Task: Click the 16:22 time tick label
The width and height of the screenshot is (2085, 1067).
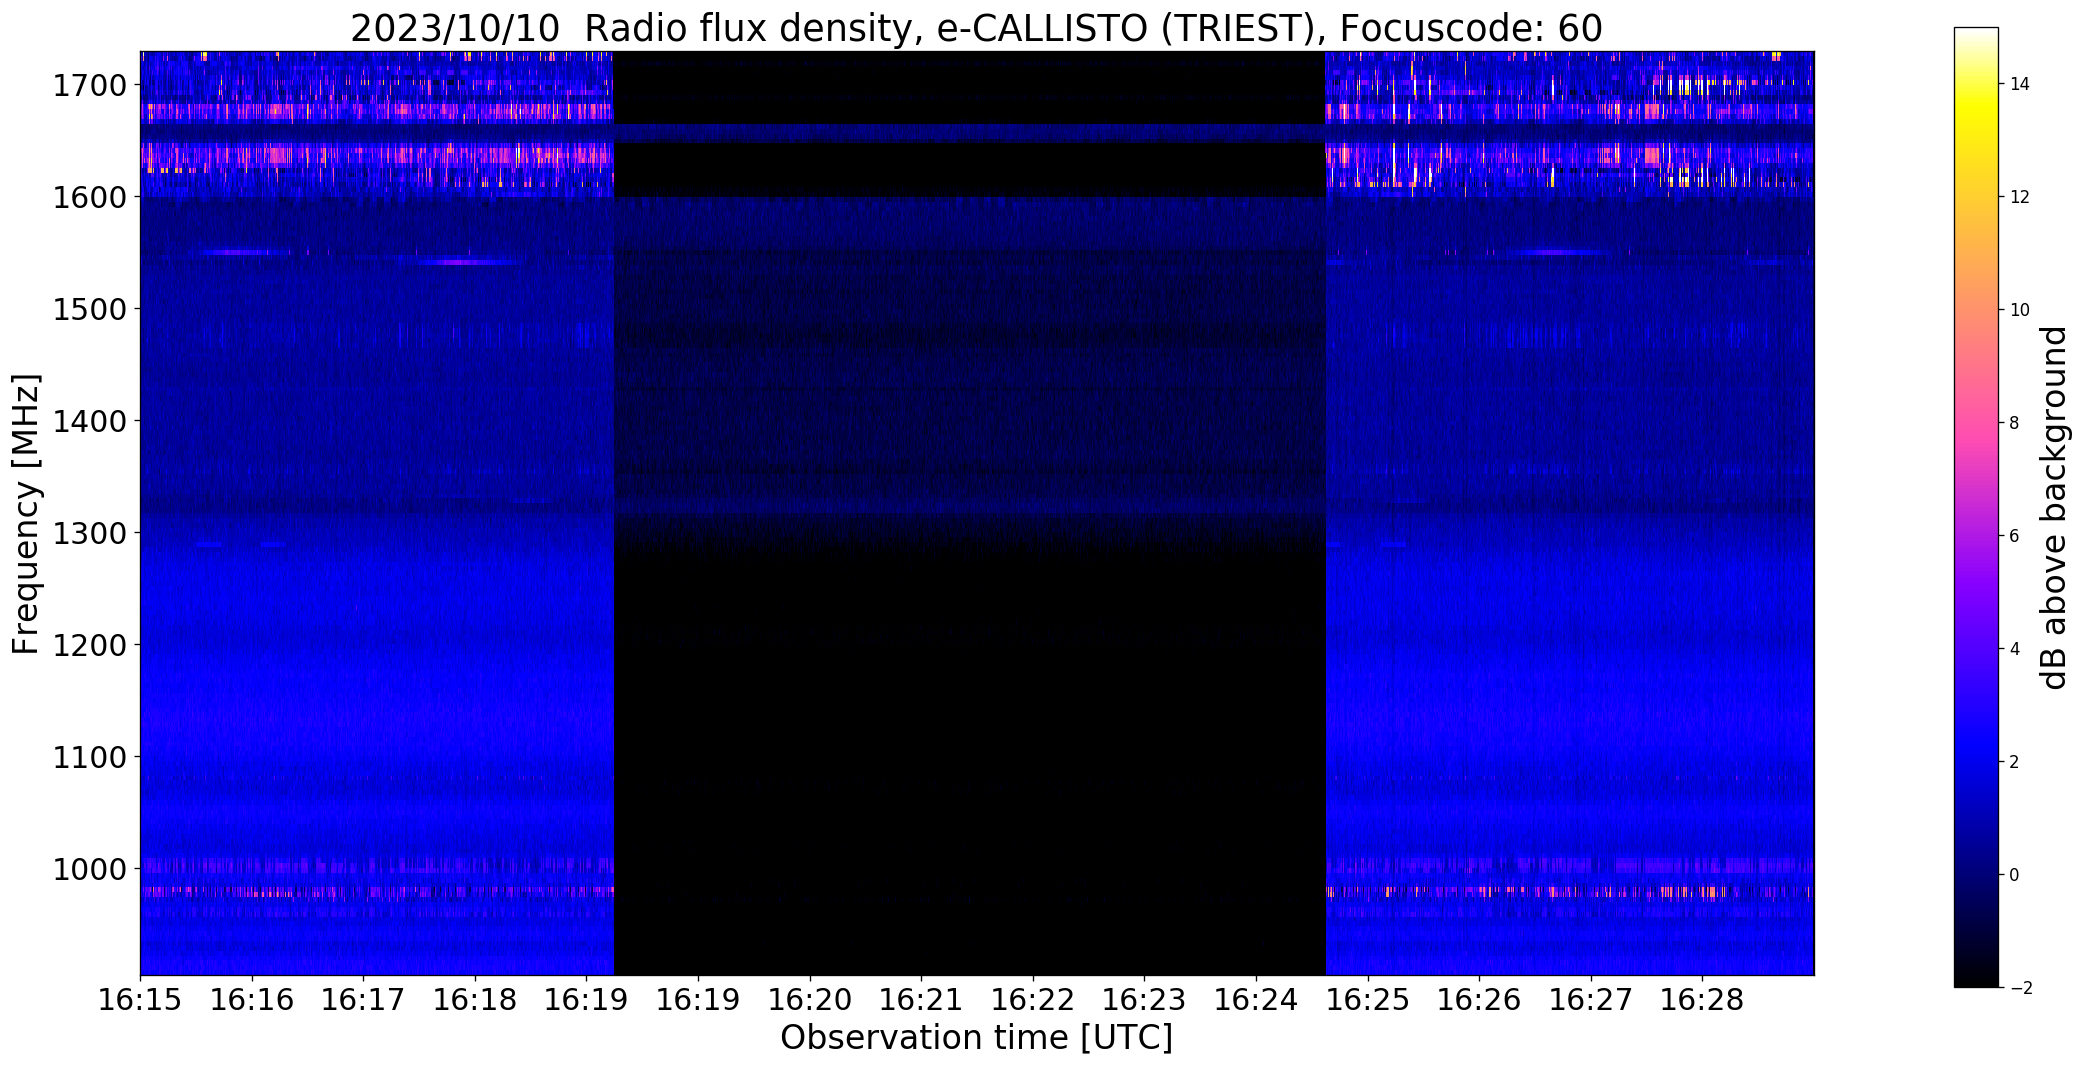Action: [1033, 1000]
